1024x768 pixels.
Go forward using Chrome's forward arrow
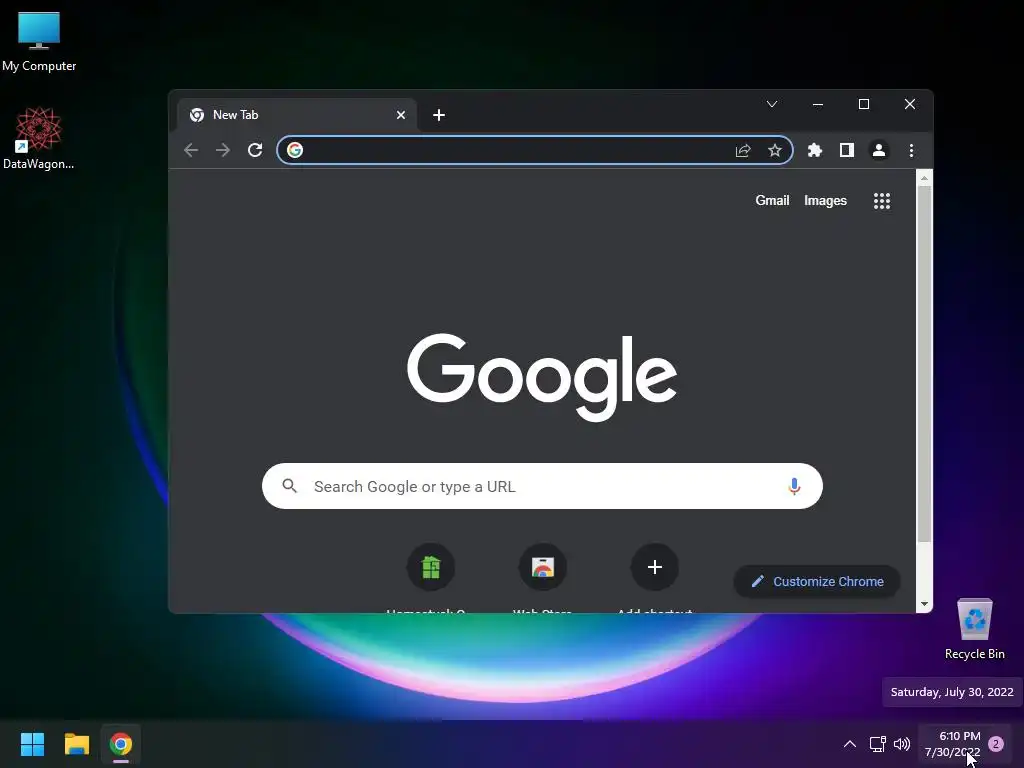click(x=223, y=150)
